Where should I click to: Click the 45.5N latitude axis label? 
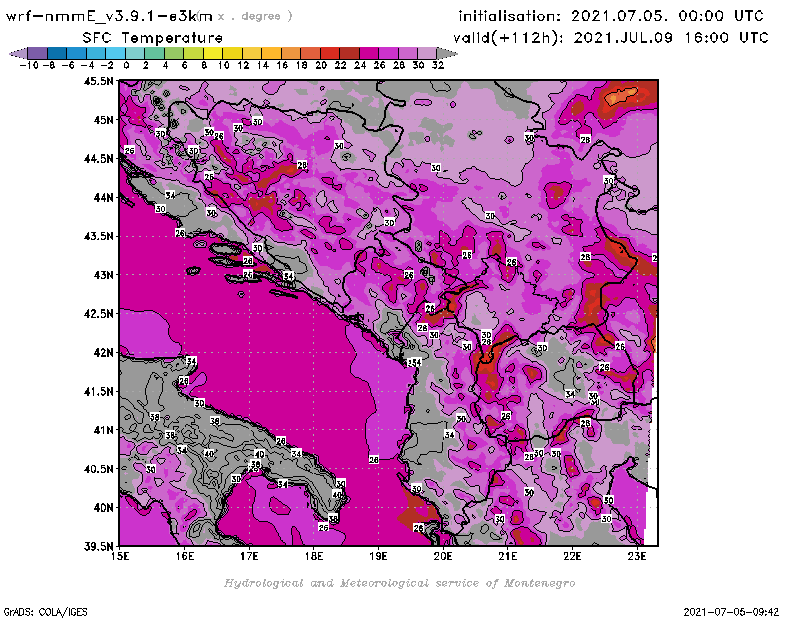point(98,81)
